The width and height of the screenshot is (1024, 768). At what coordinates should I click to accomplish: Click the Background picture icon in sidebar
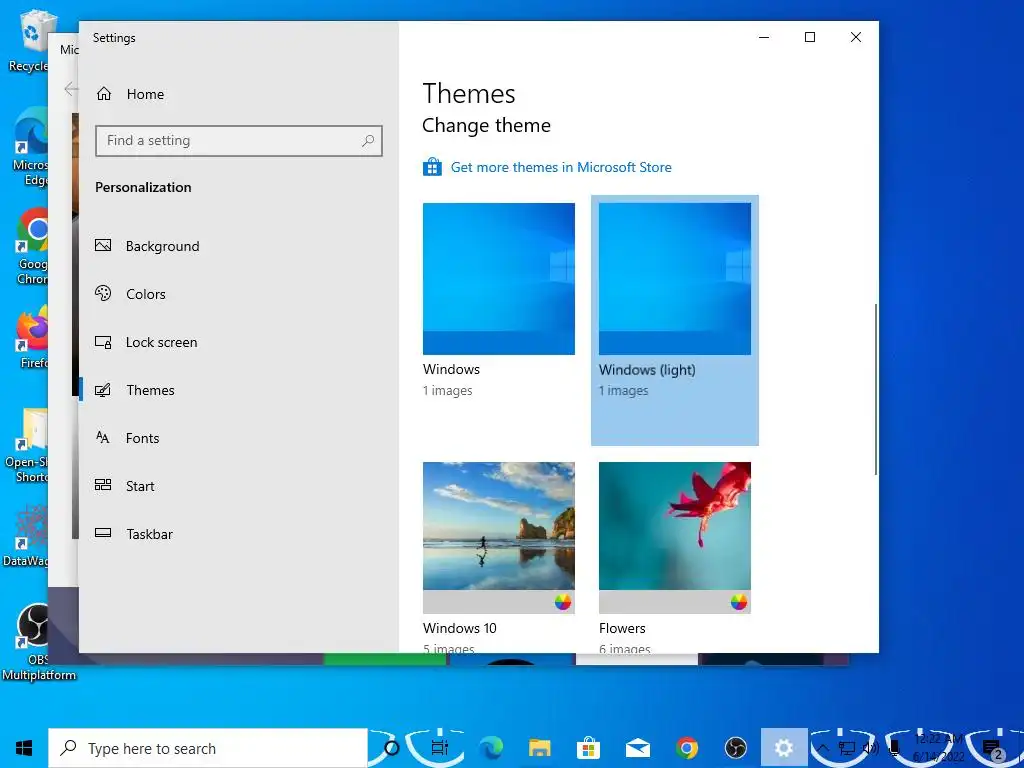(x=103, y=246)
